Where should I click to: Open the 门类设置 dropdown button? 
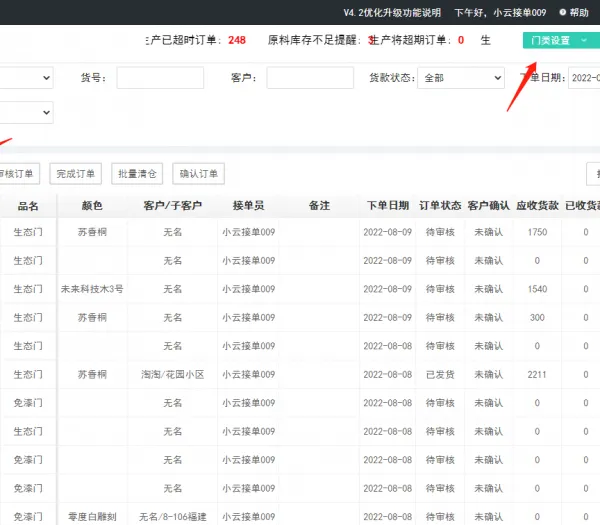[x=561, y=40]
